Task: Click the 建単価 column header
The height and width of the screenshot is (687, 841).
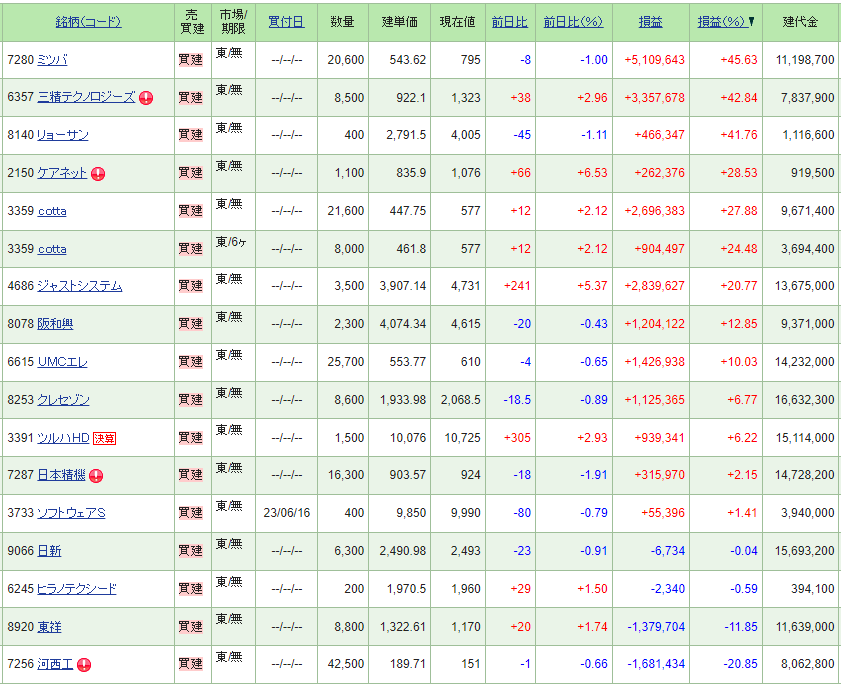Action: (x=400, y=22)
